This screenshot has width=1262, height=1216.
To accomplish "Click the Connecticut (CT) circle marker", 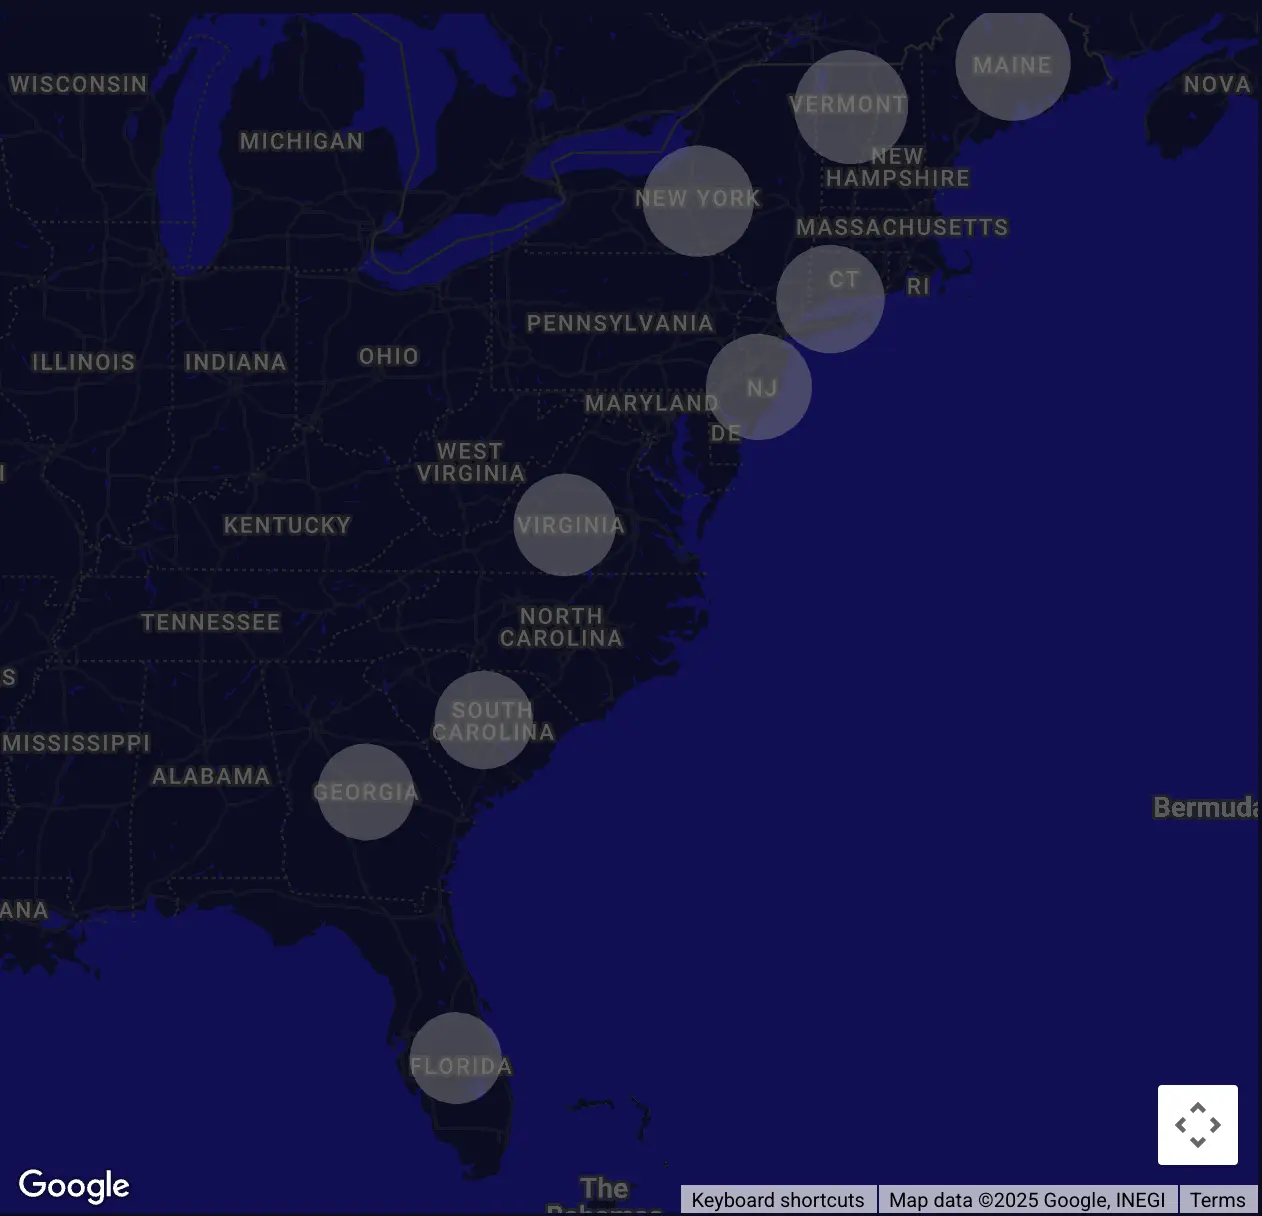I will click(x=830, y=298).
